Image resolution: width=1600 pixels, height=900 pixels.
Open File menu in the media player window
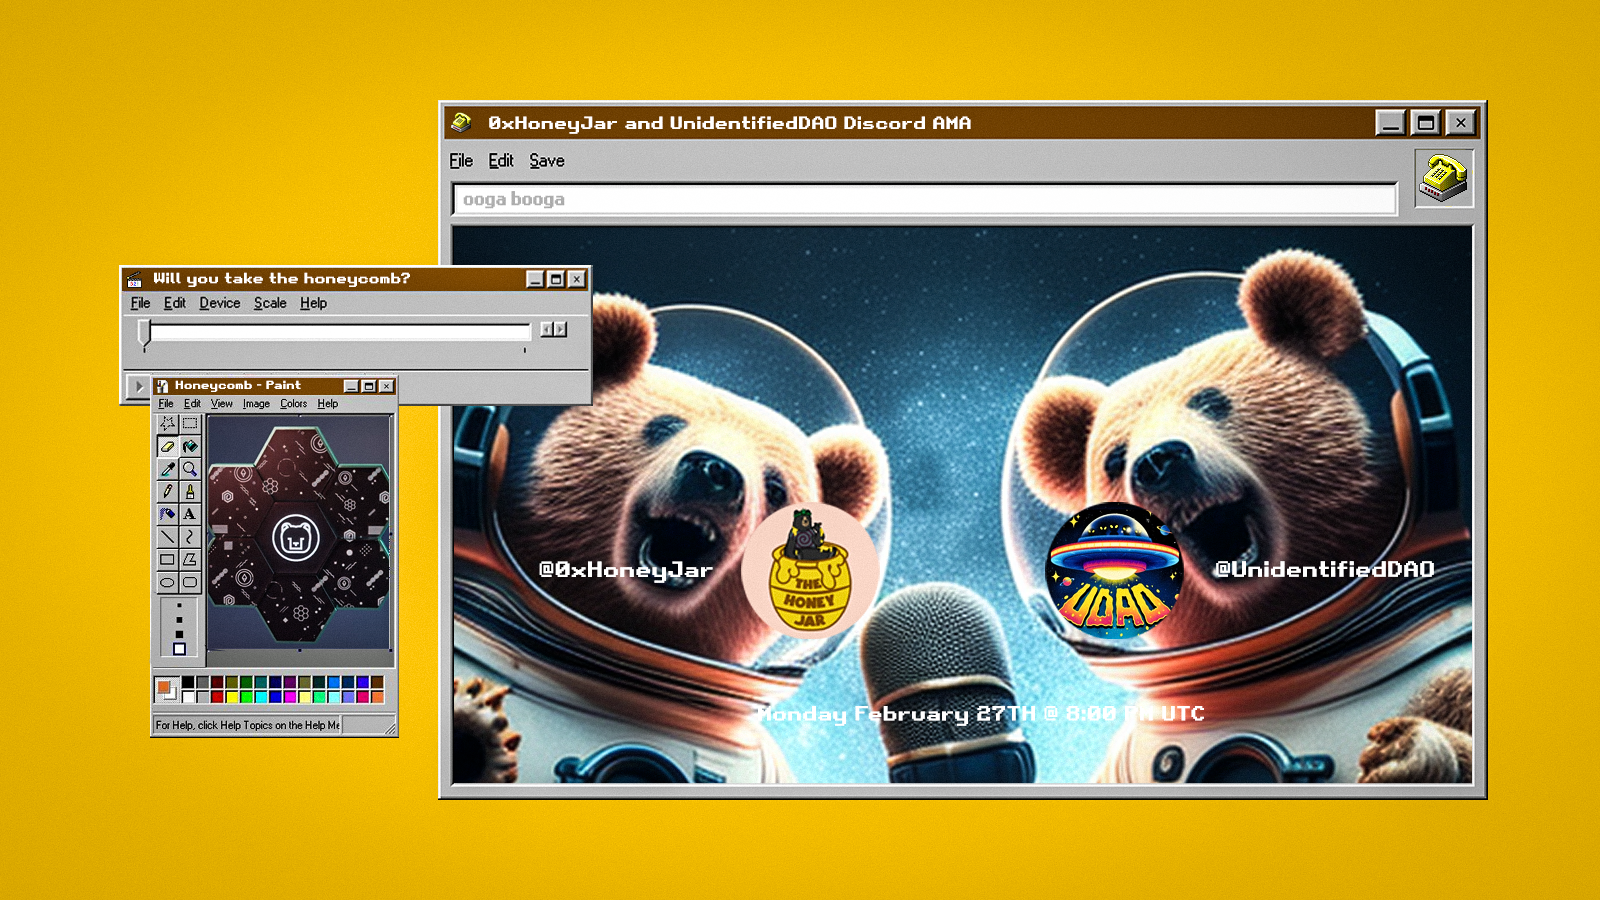(141, 303)
